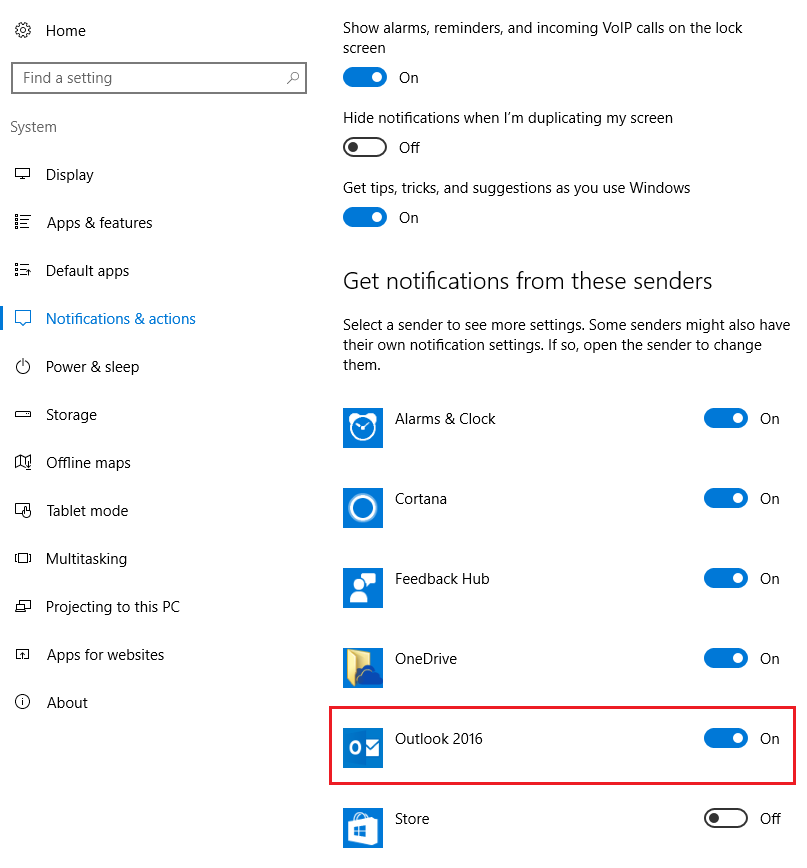This screenshot has height=868, width=807.
Task: Click the Display monitor icon
Action: 23,174
